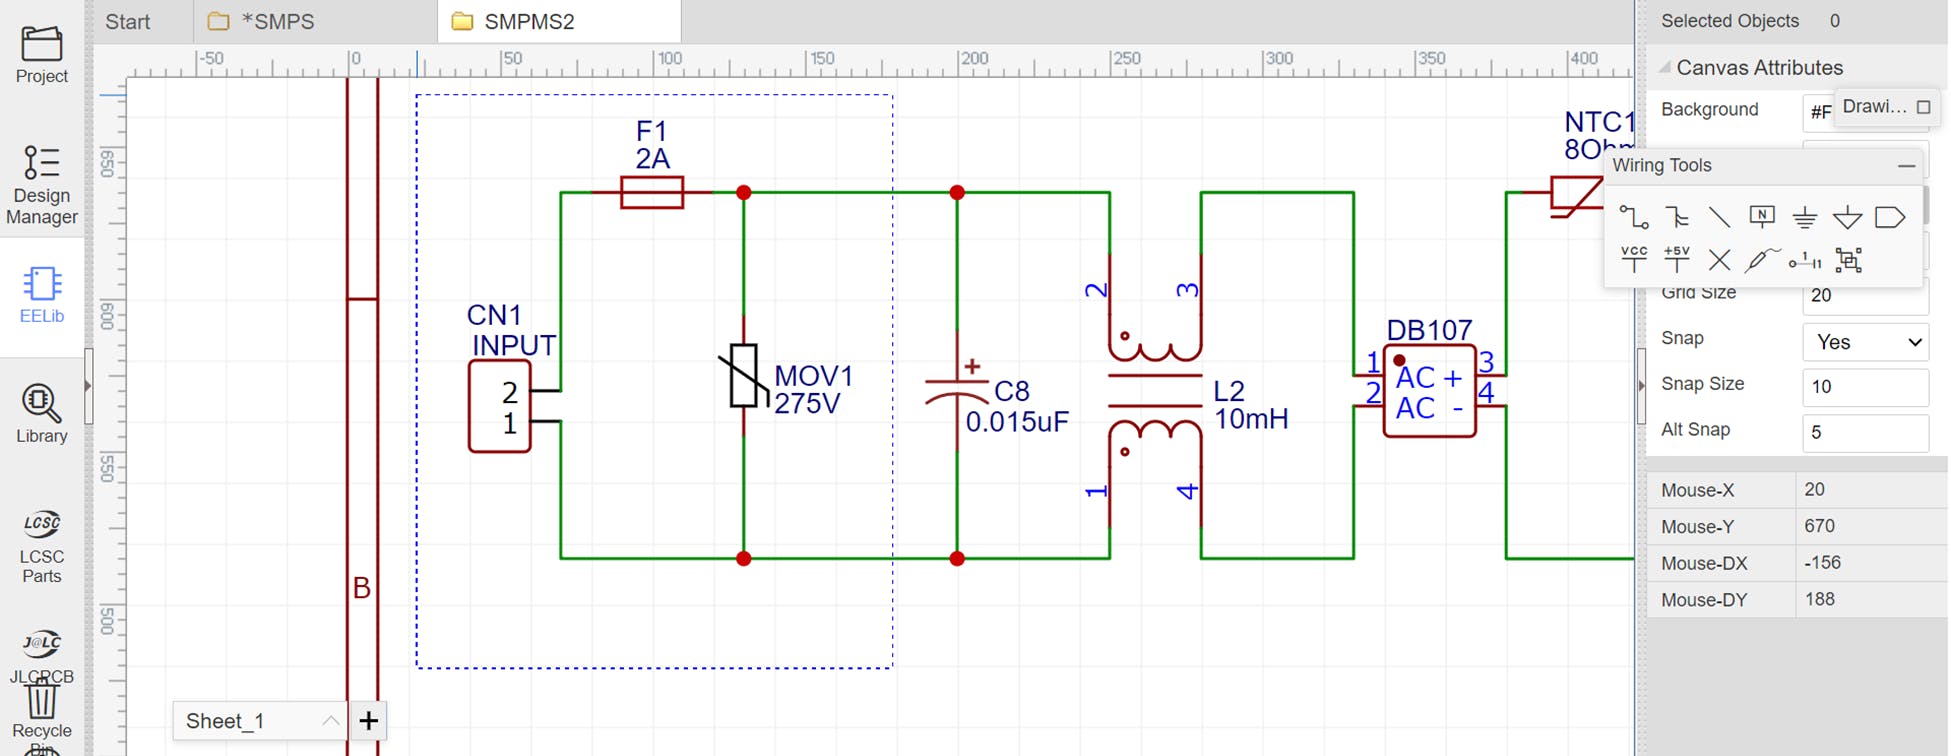Select the F1 2A fuse symbol
Viewport: 1951px width, 756px height.
pyautogui.click(x=652, y=192)
